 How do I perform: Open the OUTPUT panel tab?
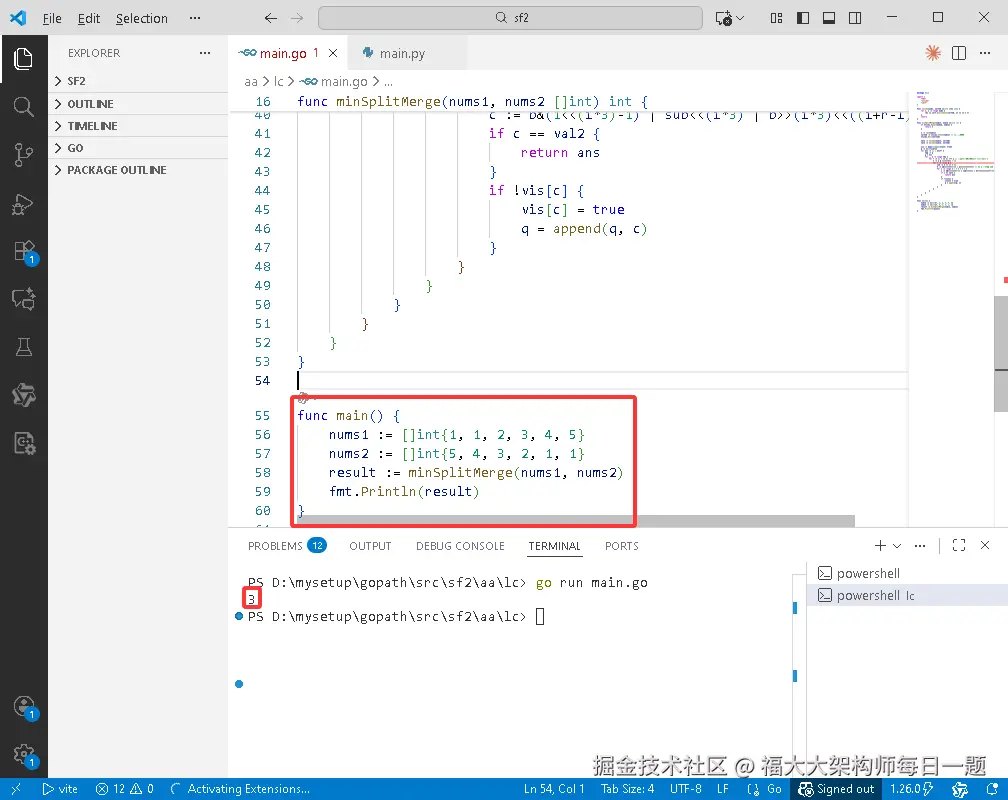coord(370,546)
